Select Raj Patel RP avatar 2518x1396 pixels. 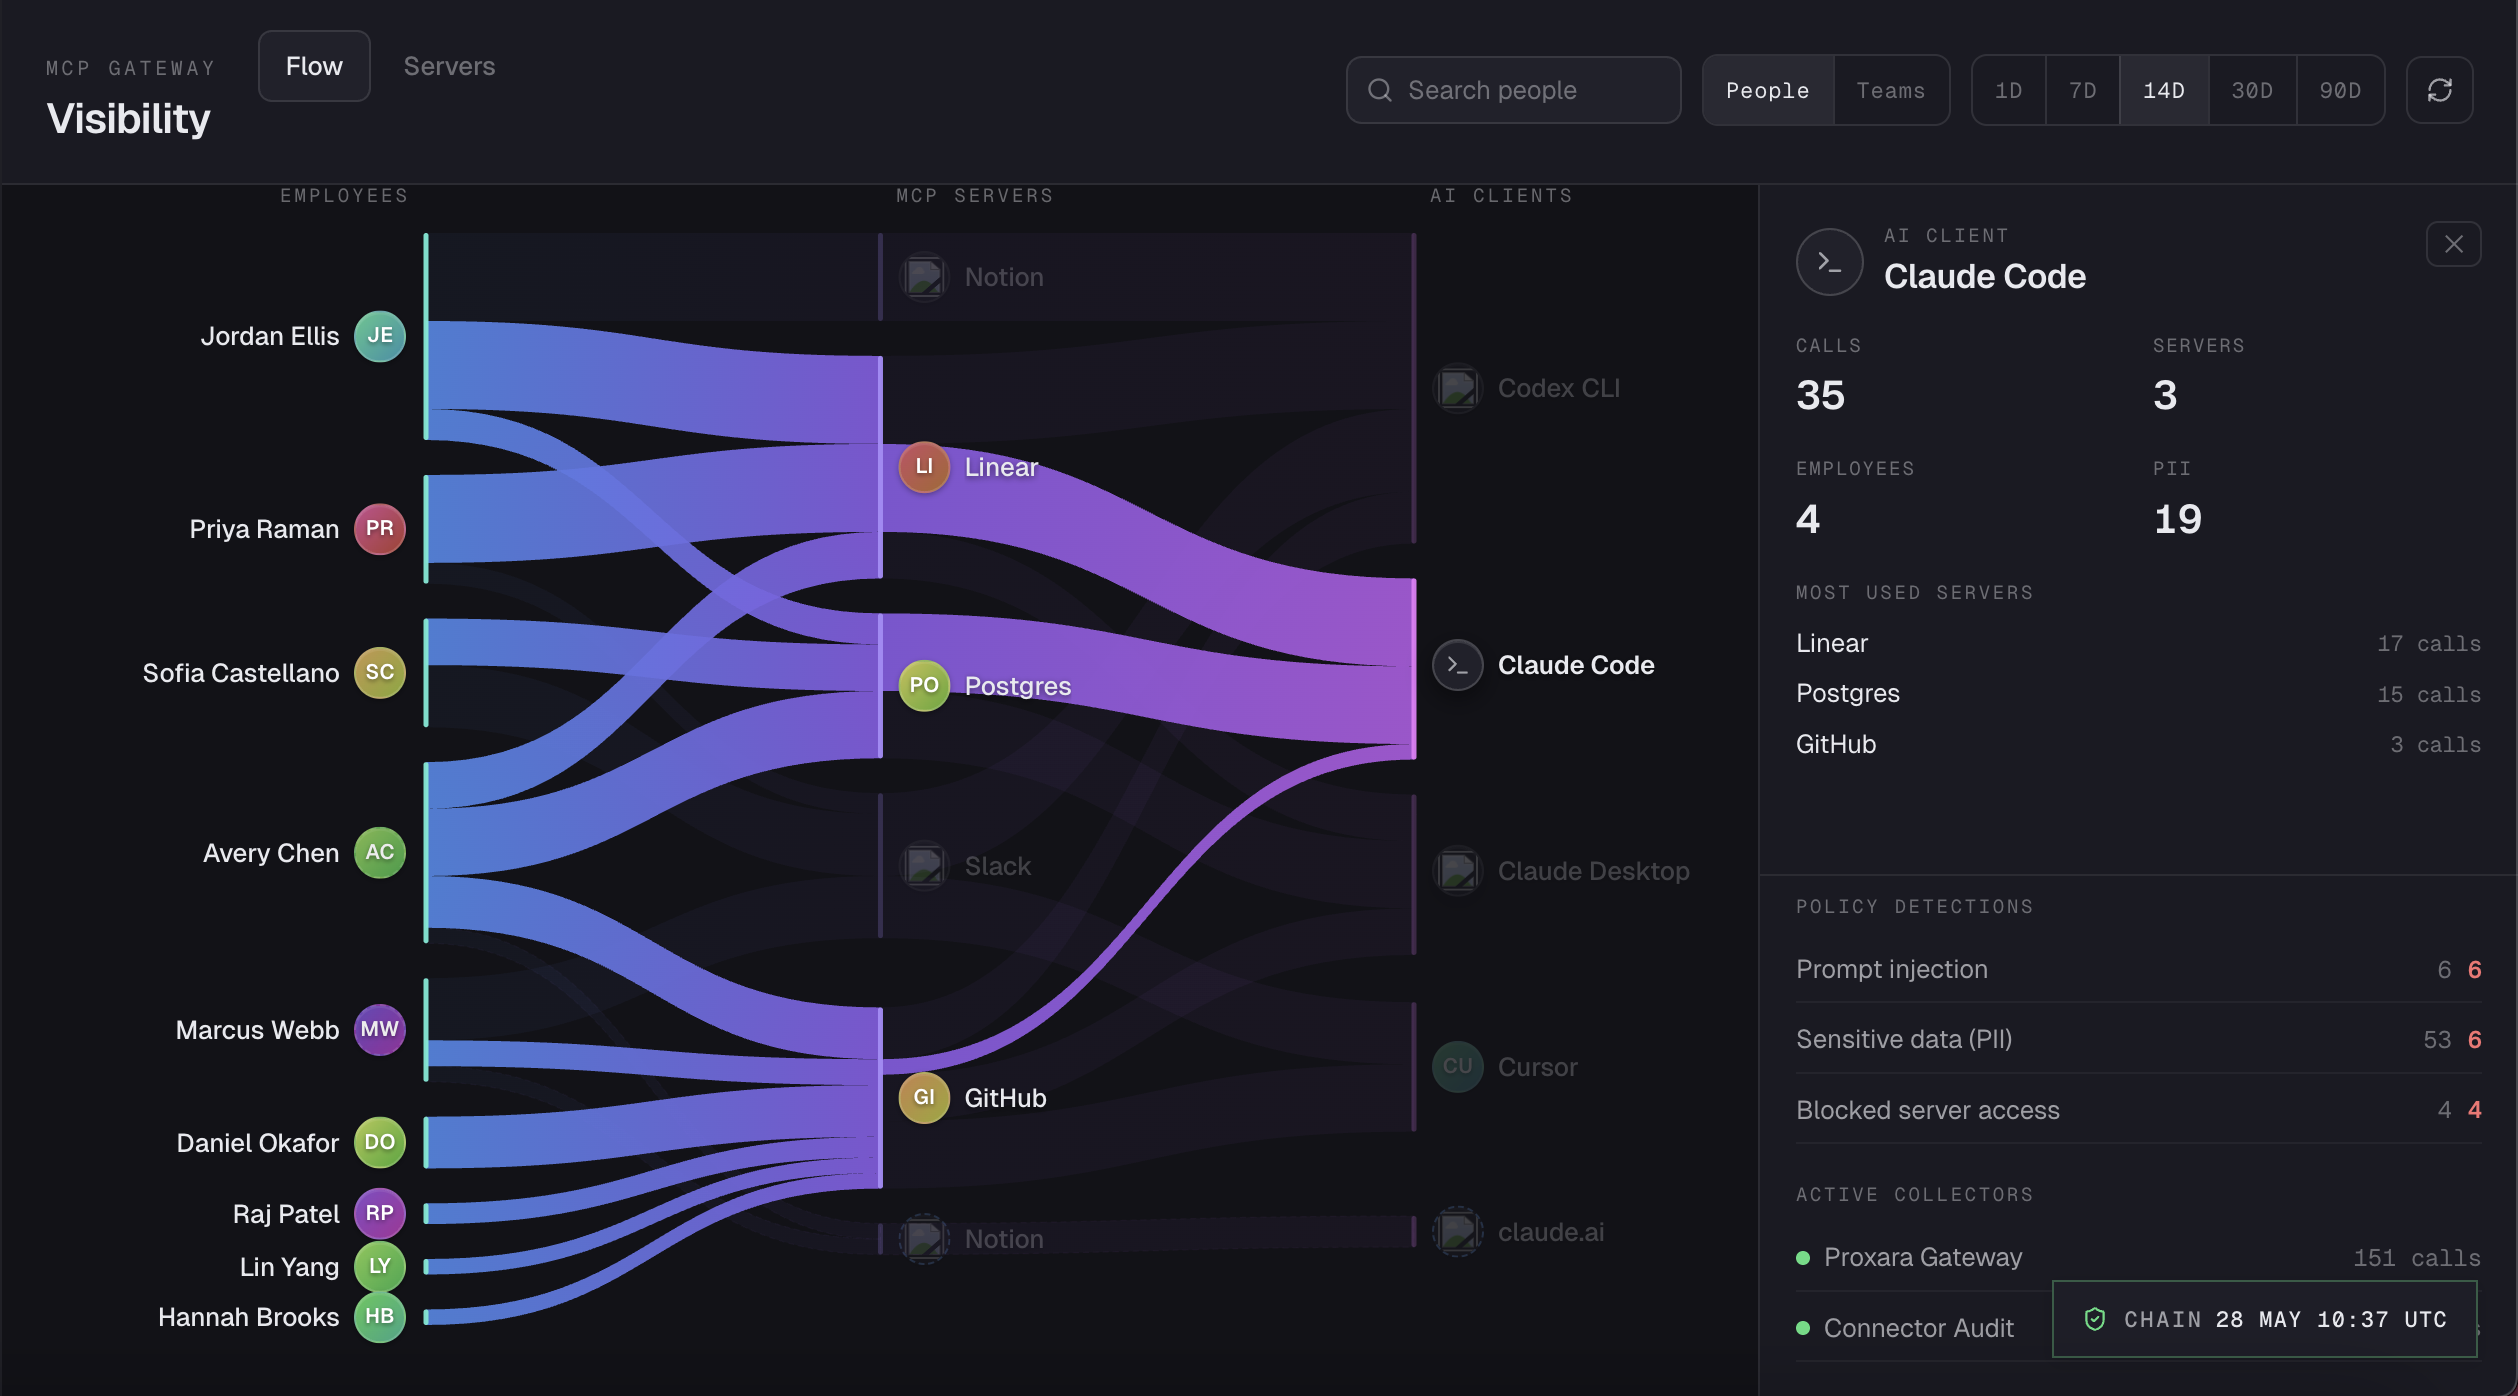coord(380,1214)
